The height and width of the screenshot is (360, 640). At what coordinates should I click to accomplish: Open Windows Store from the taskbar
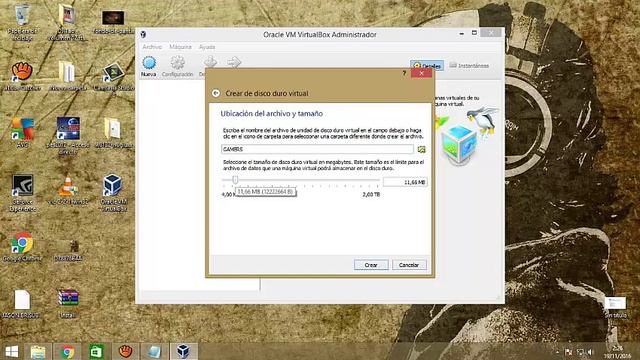pyautogui.click(x=96, y=352)
